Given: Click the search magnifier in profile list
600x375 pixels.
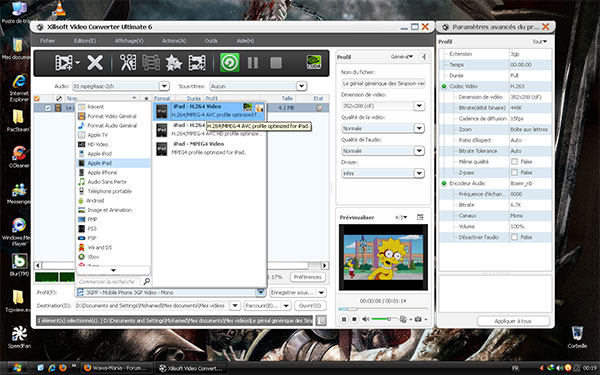Looking at the screenshot, I should click(x=147, y=282).
